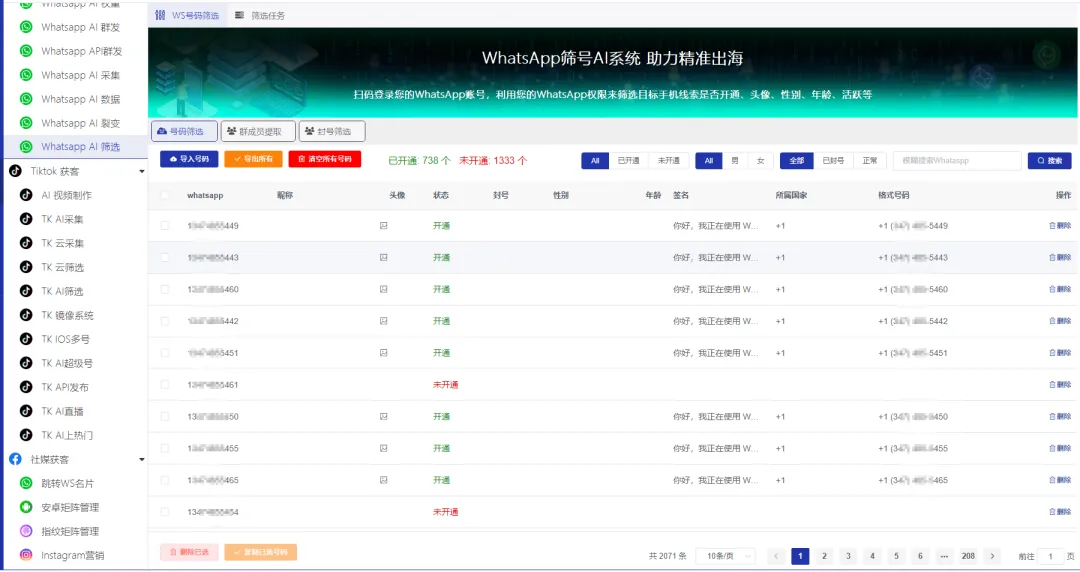Click the AI 视频制作 TikTok icon
This screenshot has width=1080, height=572.
tap(26, 195)
